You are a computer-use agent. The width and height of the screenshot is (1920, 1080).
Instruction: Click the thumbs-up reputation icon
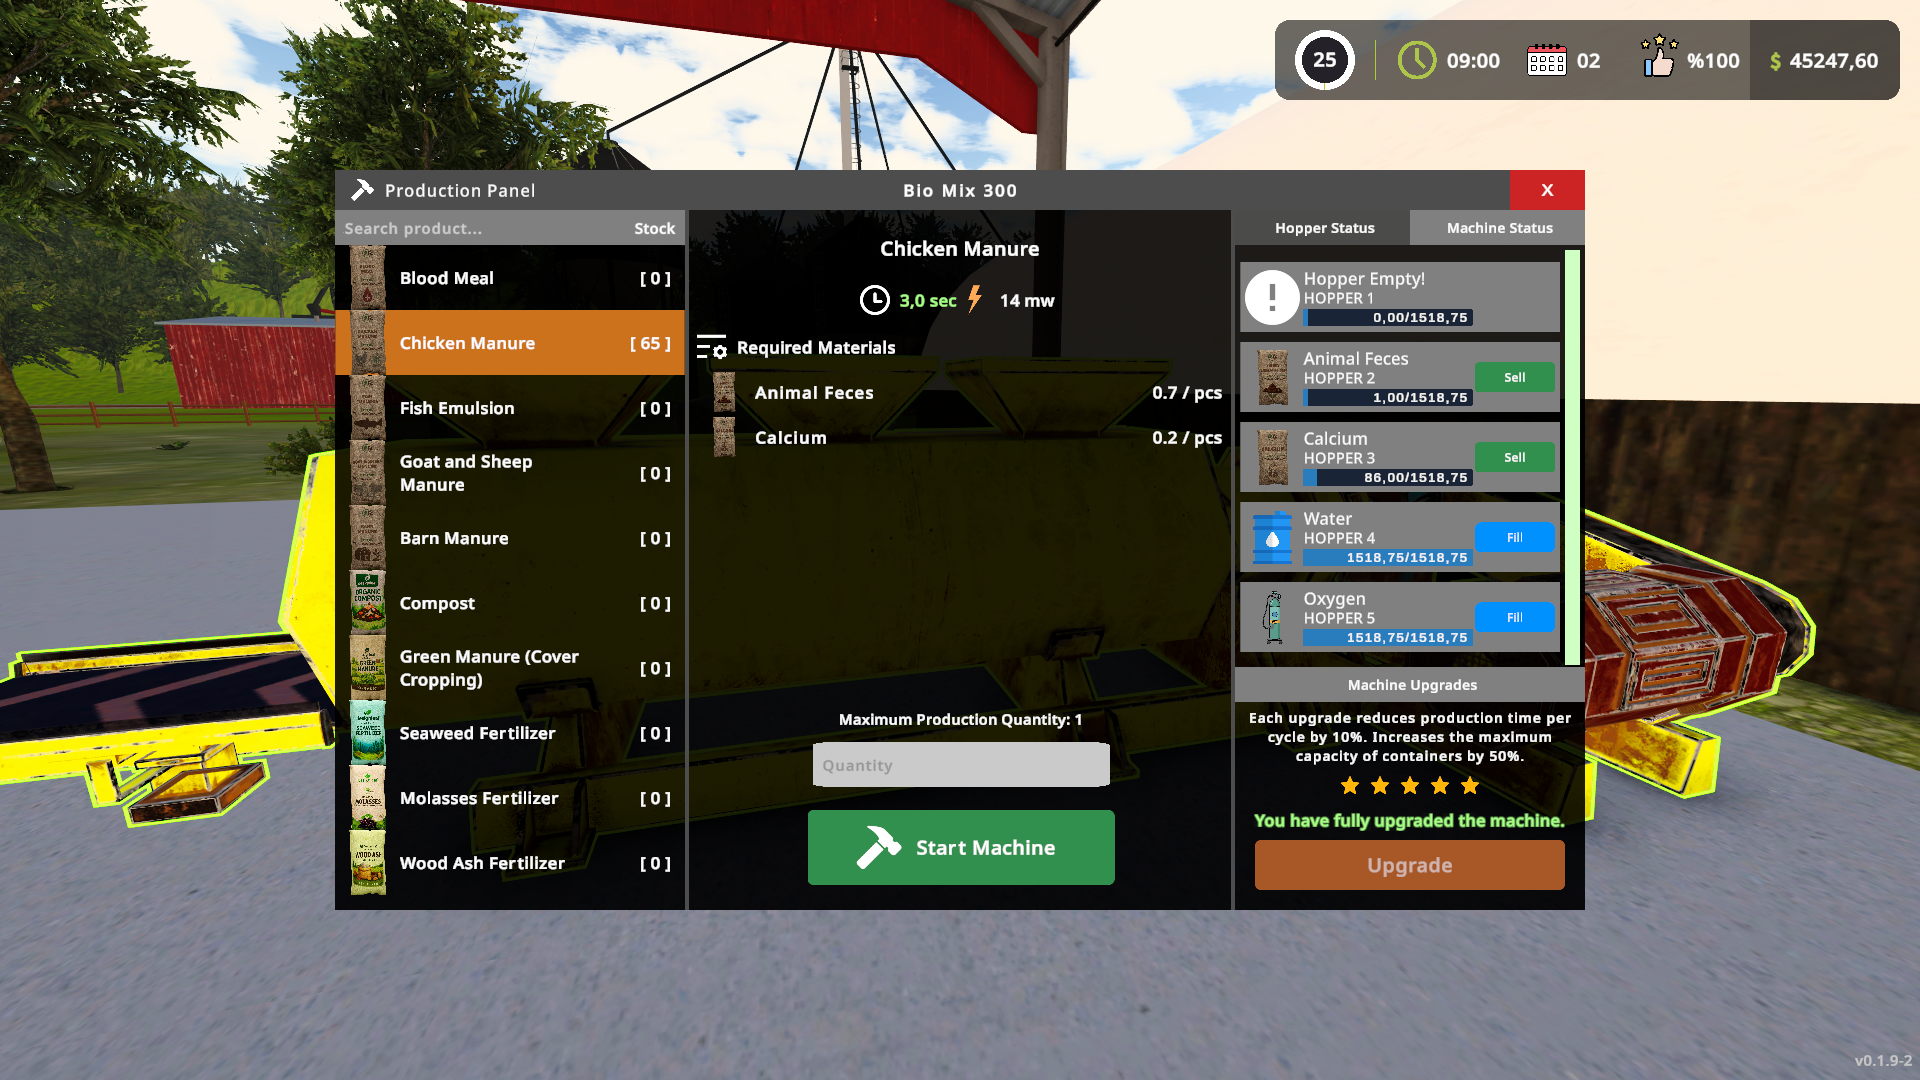(1659, 57)
